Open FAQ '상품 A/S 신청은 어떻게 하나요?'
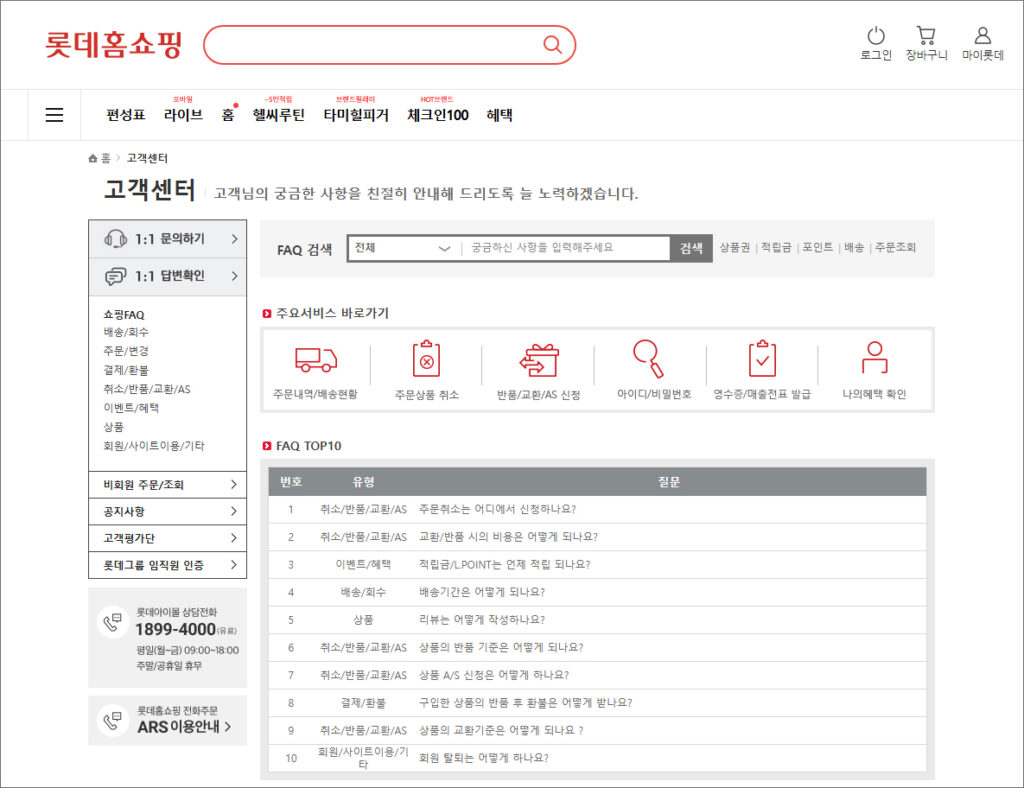This screenshot has width=1024, height=788. [494, 675]
